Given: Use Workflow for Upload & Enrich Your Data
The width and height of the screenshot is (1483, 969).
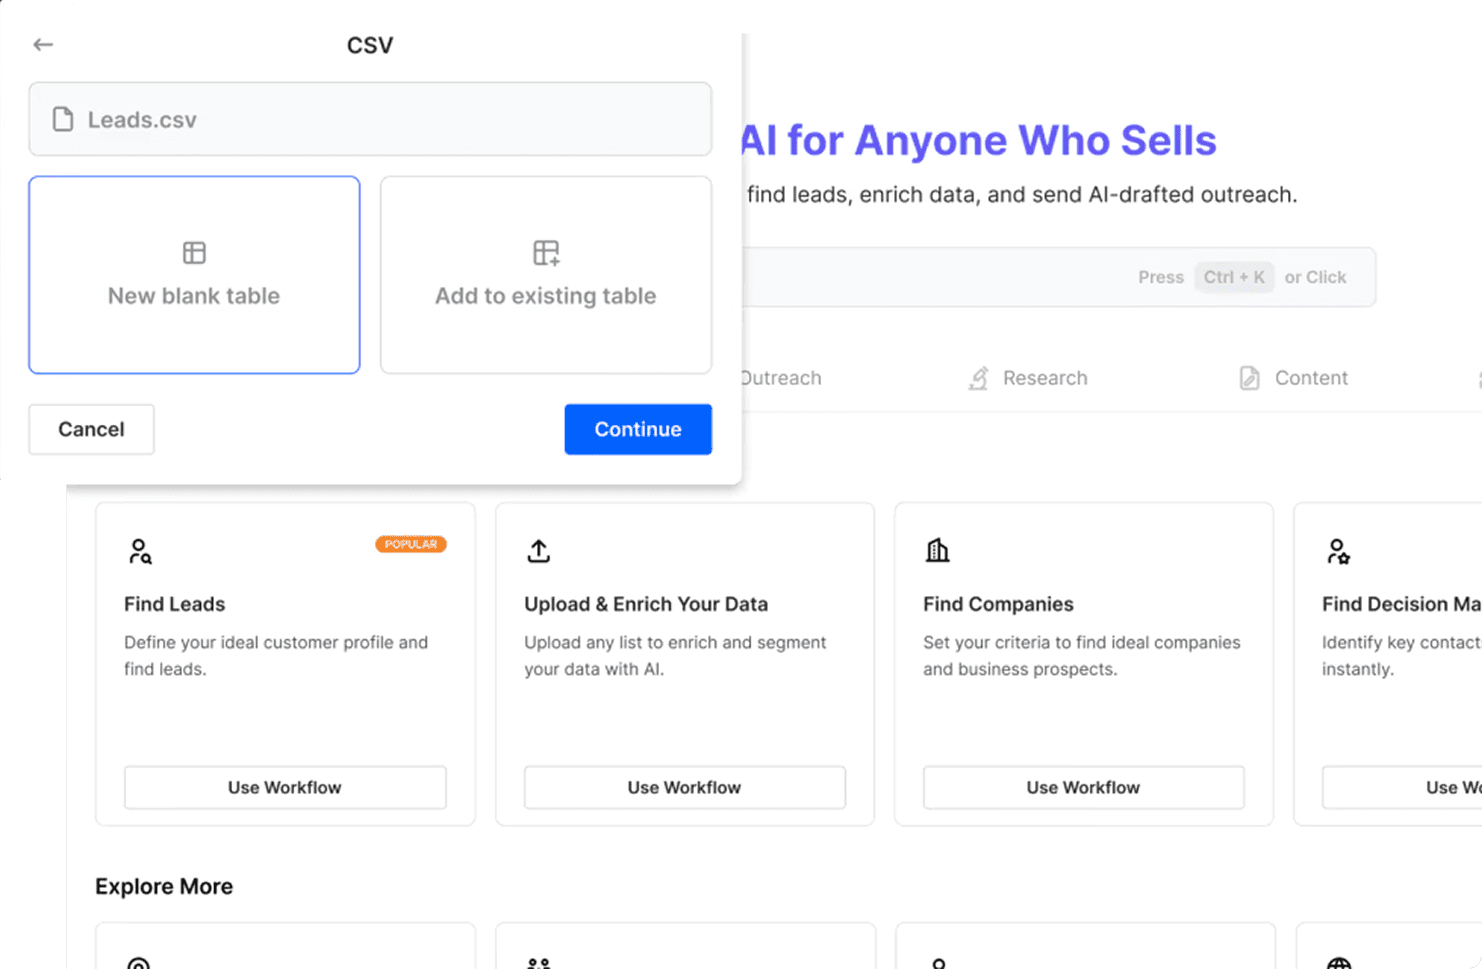Looking at the screenshot, I should pyautogui.click(x=685, y=787).
